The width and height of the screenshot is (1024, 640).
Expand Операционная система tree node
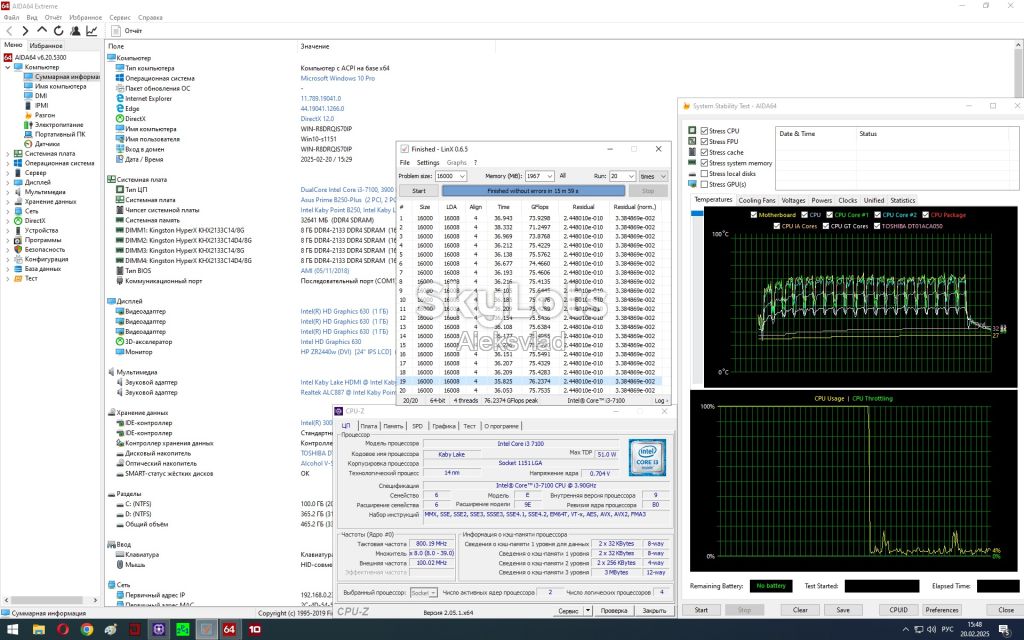pyautogui.click(x=8, y=163)
